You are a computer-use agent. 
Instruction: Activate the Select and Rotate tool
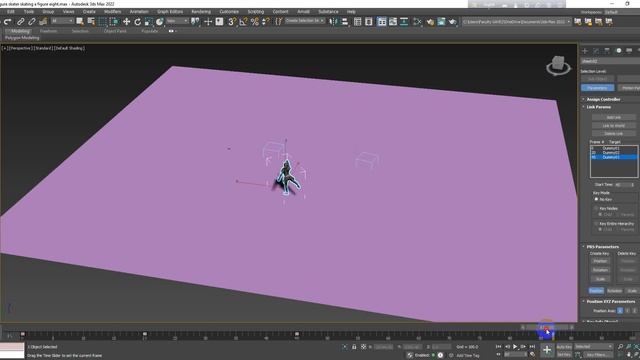click(138, 22)
